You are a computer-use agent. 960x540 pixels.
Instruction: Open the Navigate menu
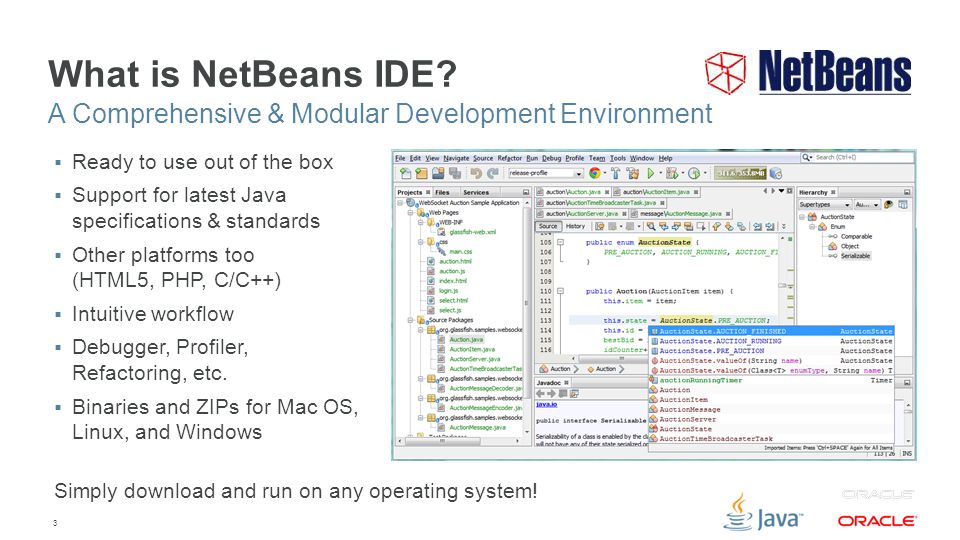[x=456, y=158]
